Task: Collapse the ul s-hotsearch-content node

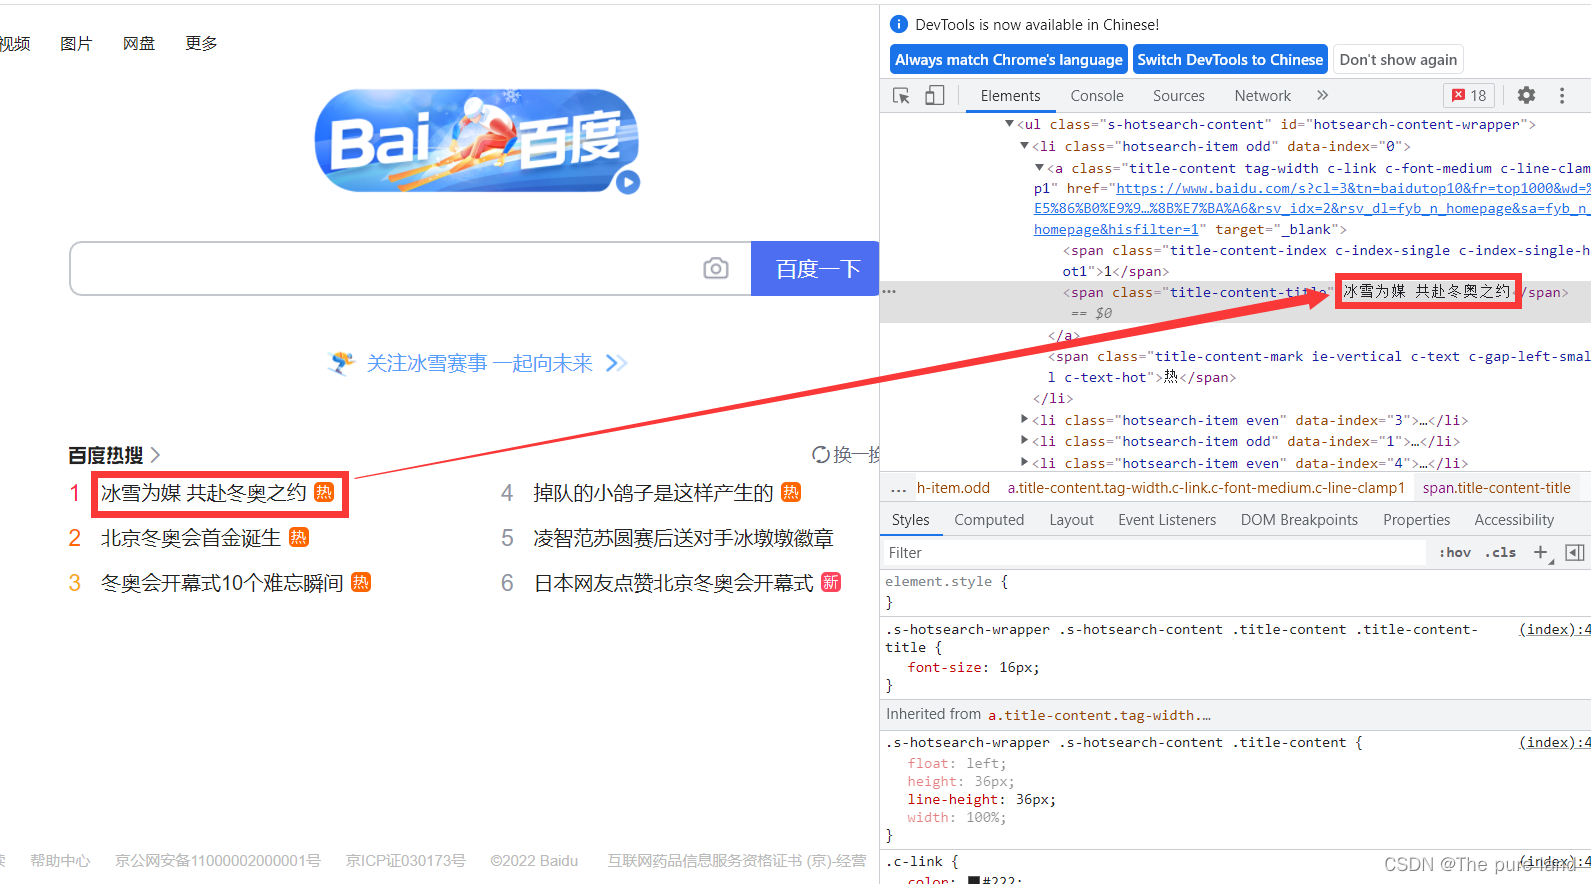Action: point(1009,124)
